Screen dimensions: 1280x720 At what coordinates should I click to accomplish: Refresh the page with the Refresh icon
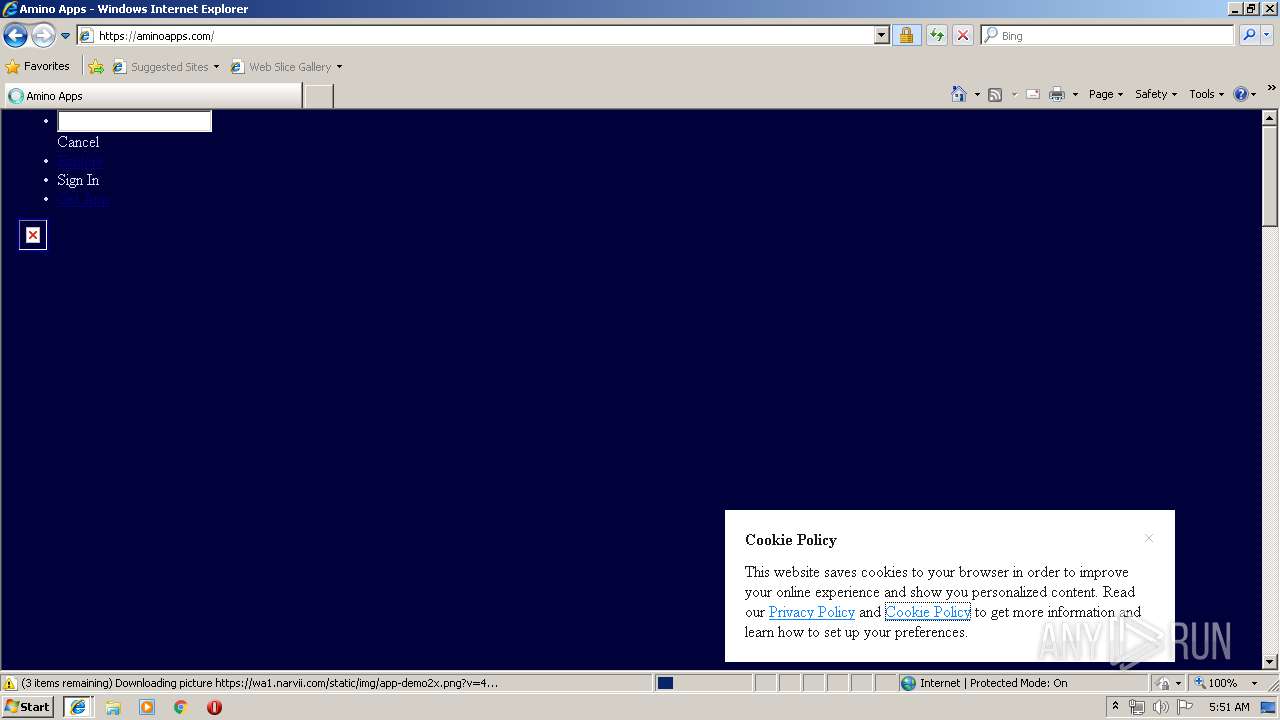click(936, 36)
